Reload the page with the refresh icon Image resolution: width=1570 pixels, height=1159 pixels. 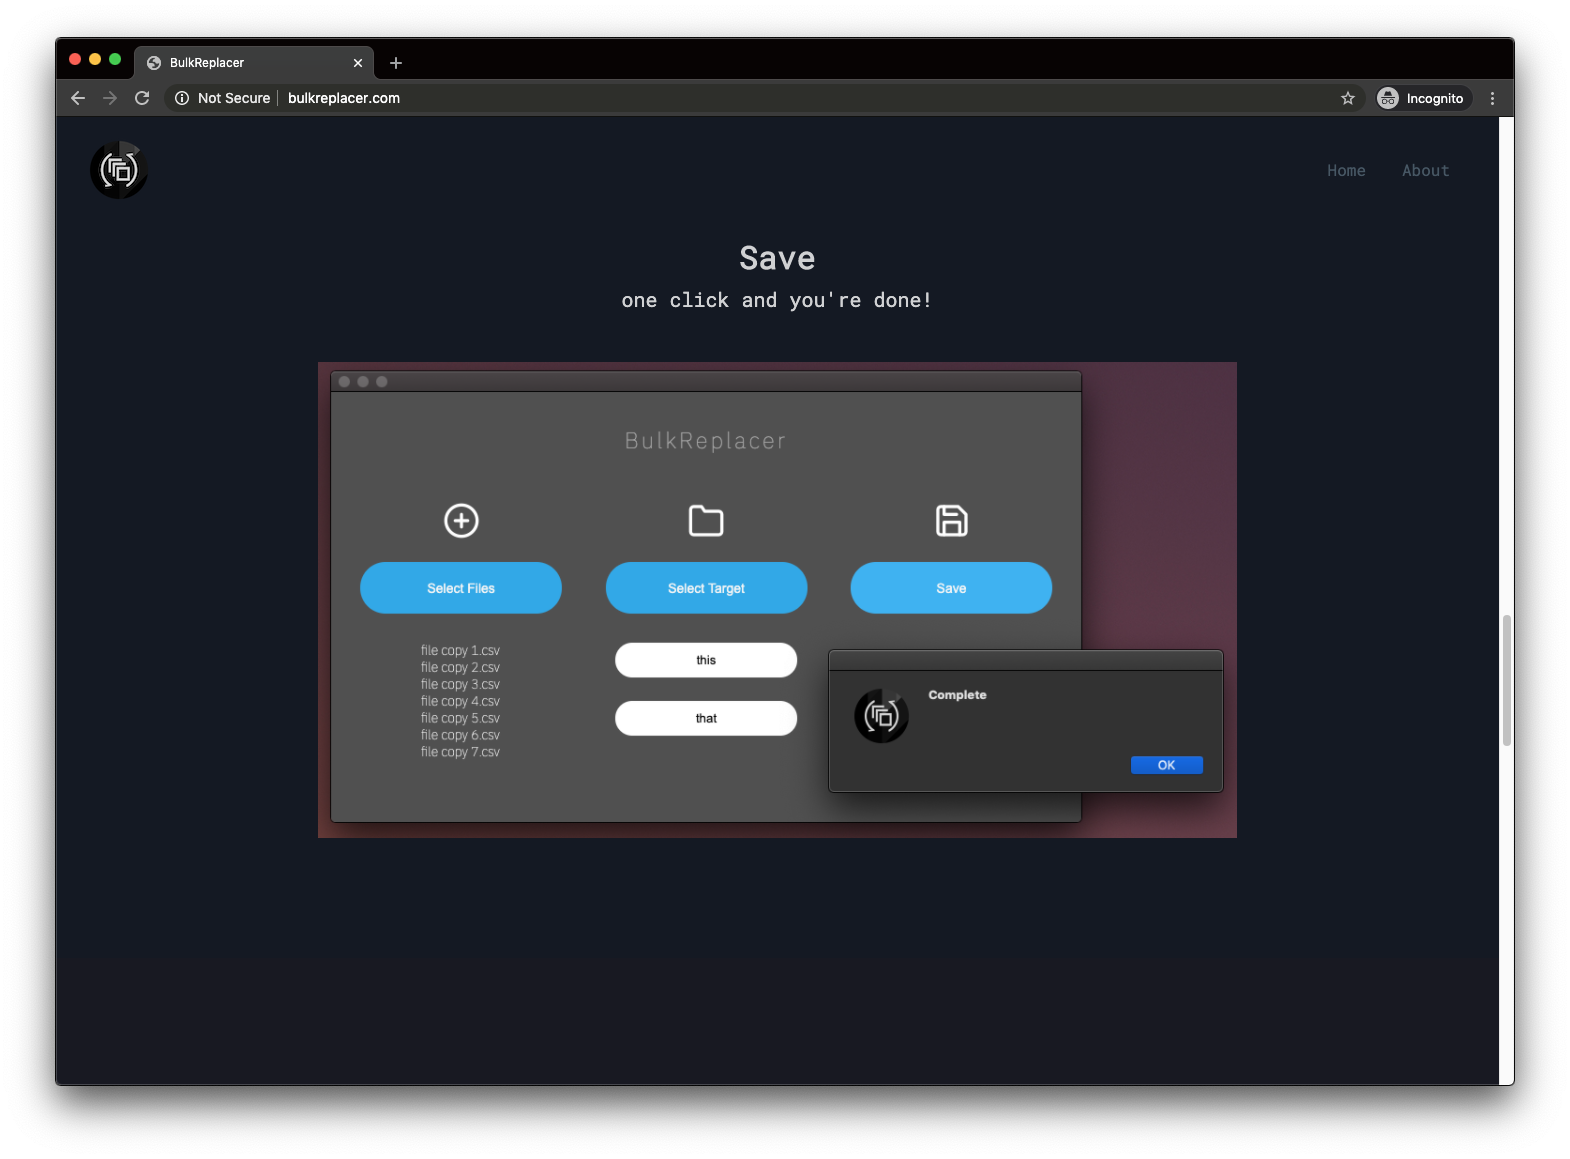(x=142, y=98)
